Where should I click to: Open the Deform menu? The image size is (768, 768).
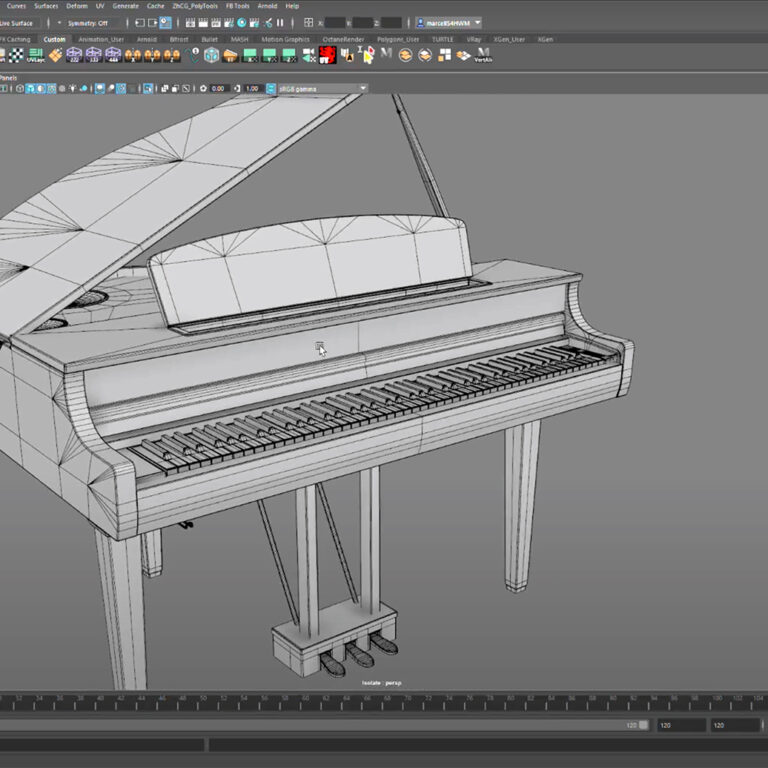(77, 6)
